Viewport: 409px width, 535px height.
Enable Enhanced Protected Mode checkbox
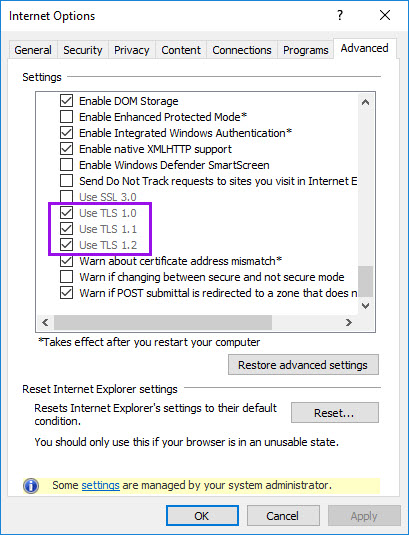[66, 117]
